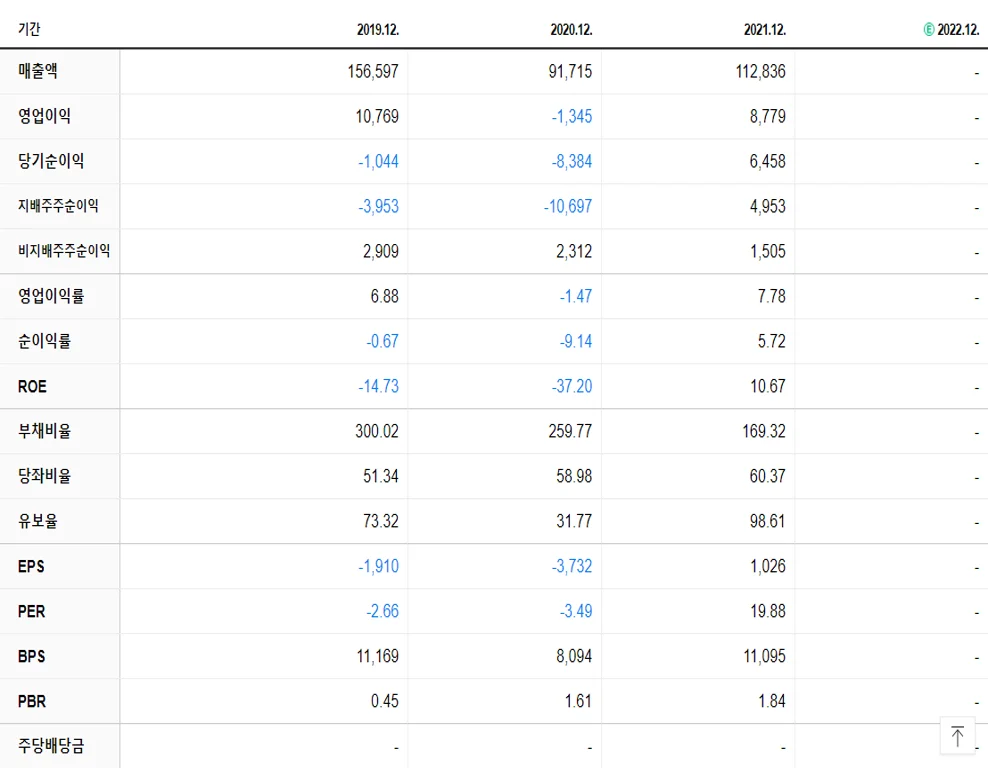Click debt ratio value 169.32
This screenshot has height=768, width=988.
click(764, 432)
